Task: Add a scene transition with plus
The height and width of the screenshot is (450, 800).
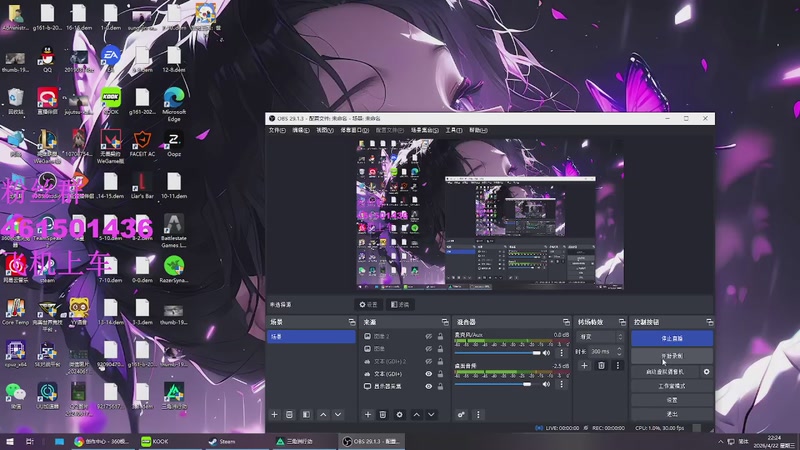Action: [585, 365]
